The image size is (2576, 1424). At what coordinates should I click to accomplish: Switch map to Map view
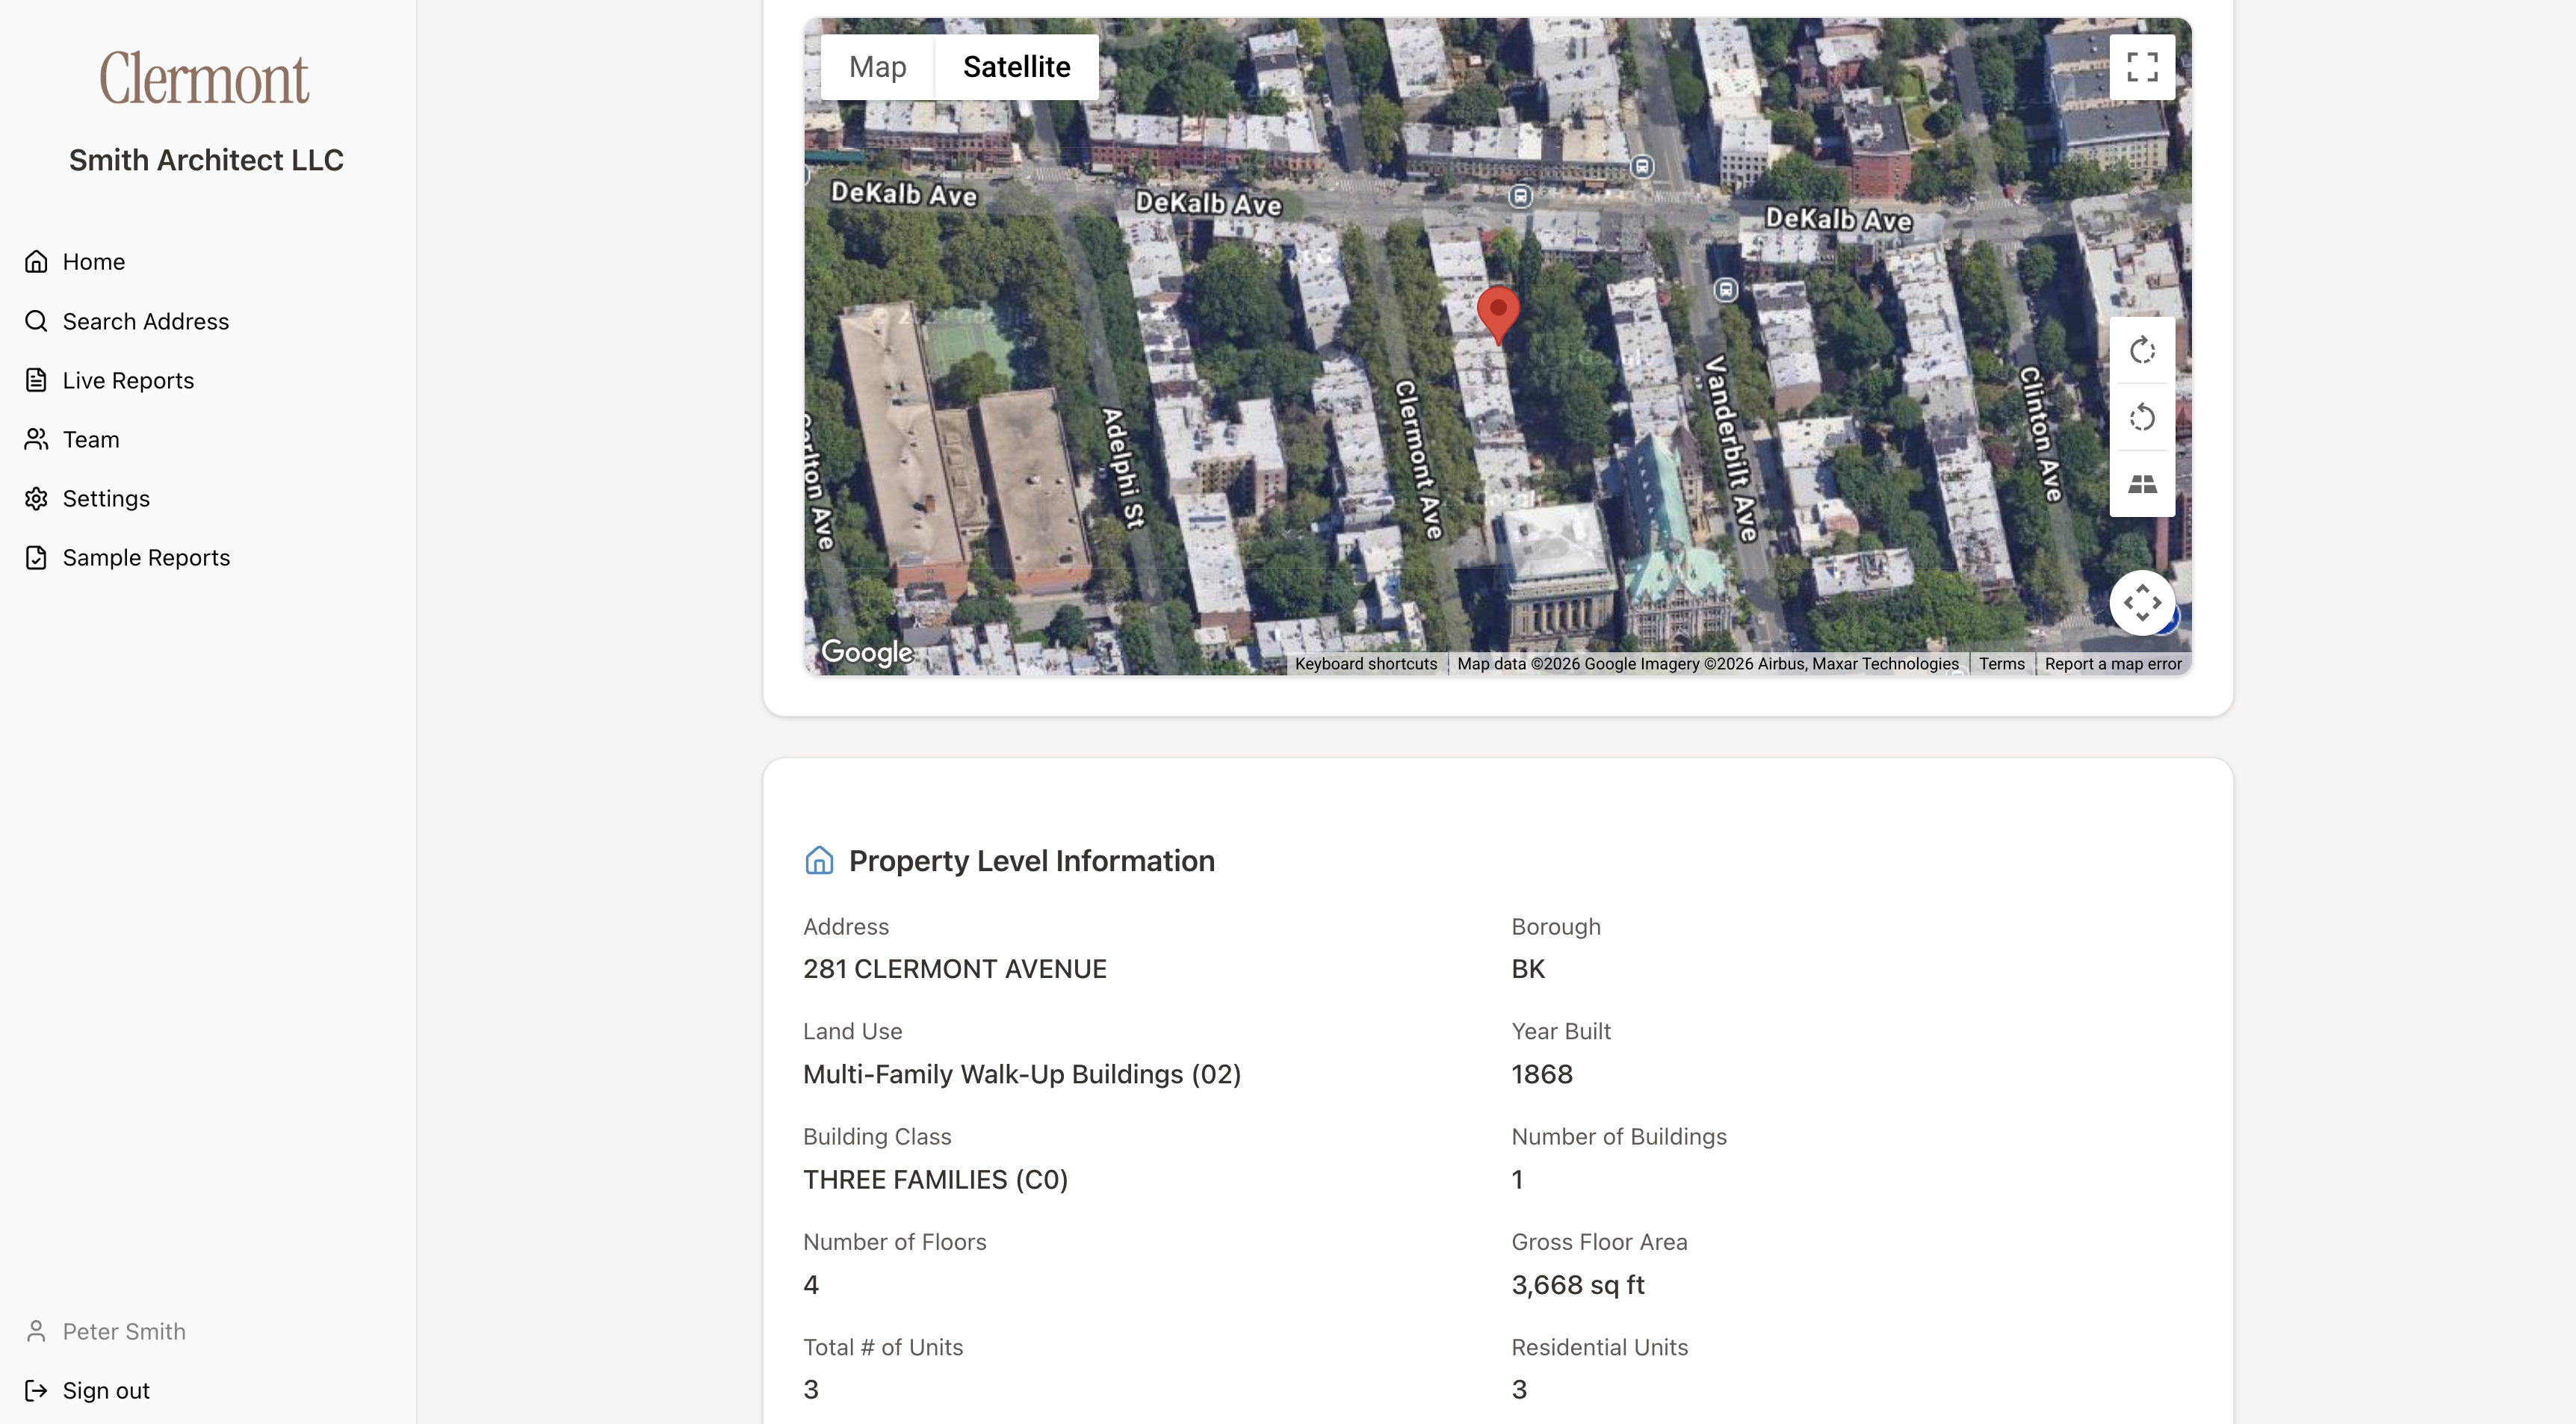click(877, 67)
